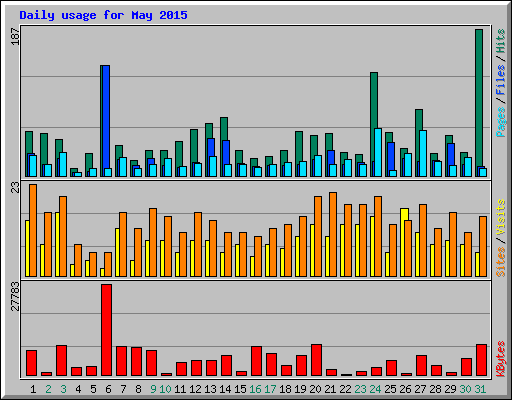Click the day 24 x-axis label

click(375, 389)
